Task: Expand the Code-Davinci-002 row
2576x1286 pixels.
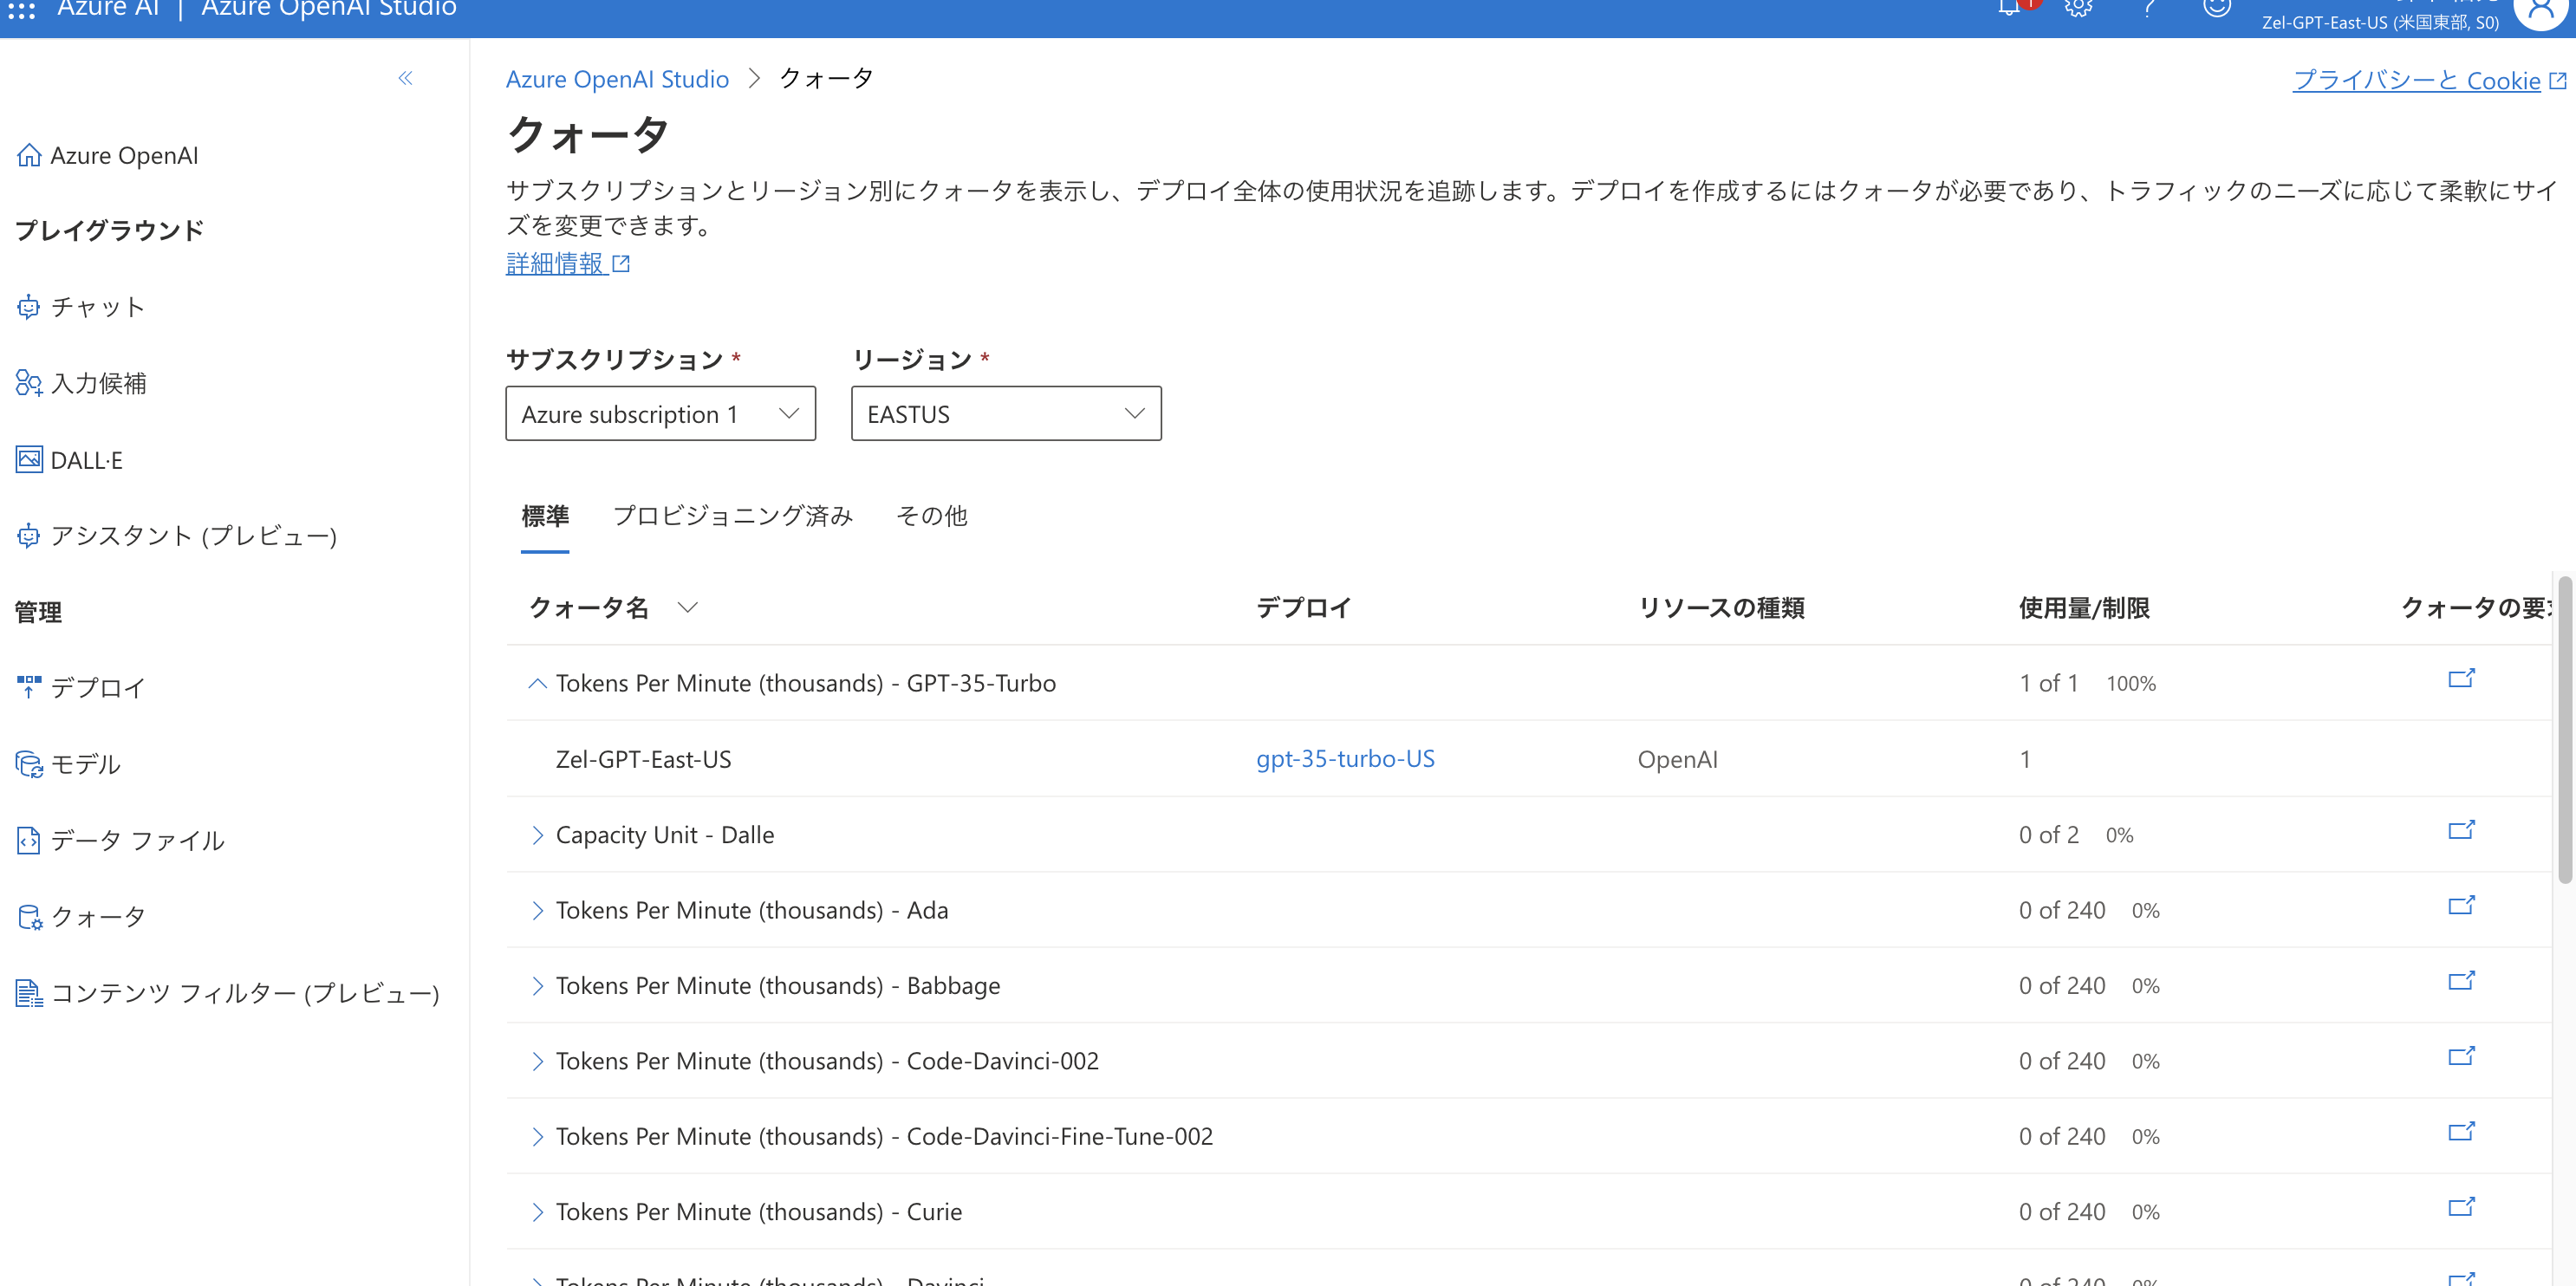Action: click(537, 1061)
